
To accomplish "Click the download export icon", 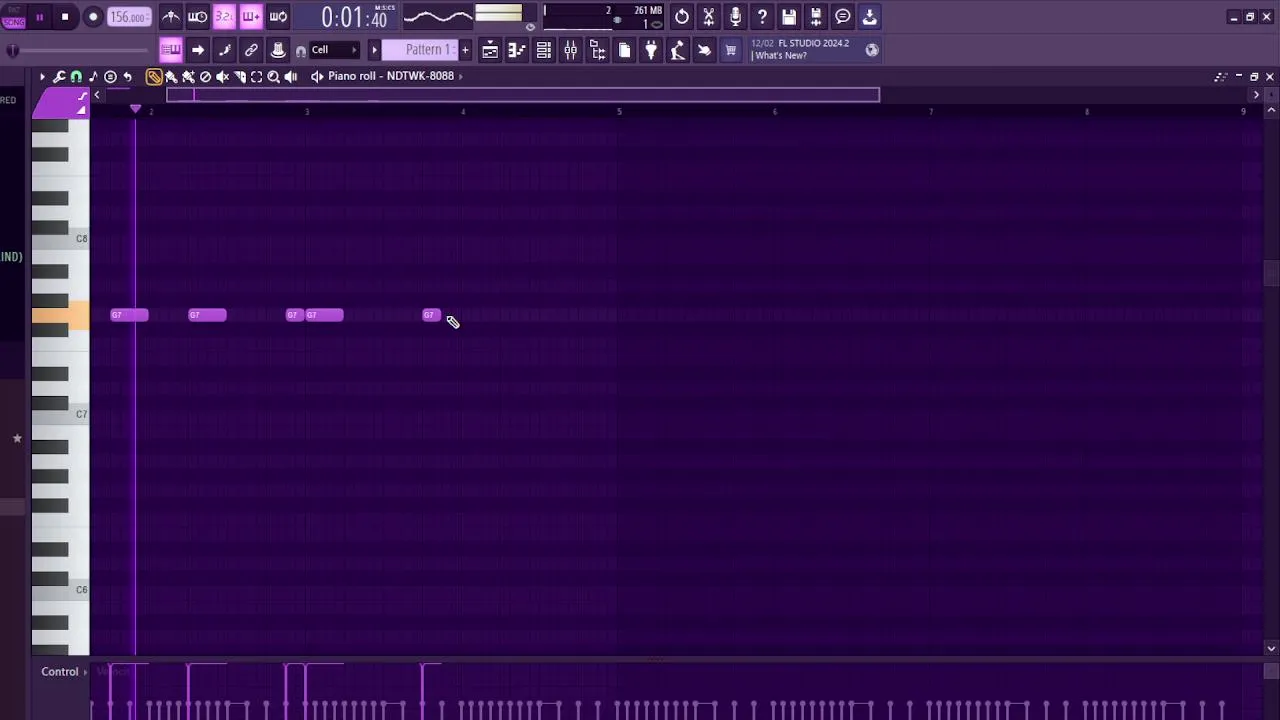I will [x=870, y=16].
